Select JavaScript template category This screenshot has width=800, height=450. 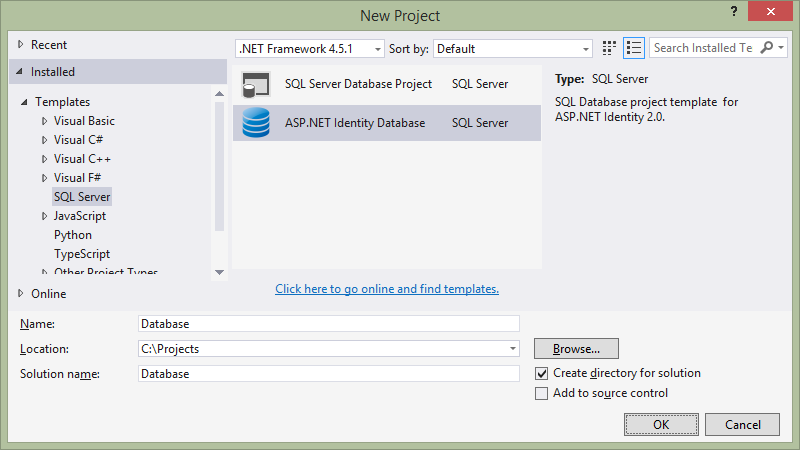(80, 216)
